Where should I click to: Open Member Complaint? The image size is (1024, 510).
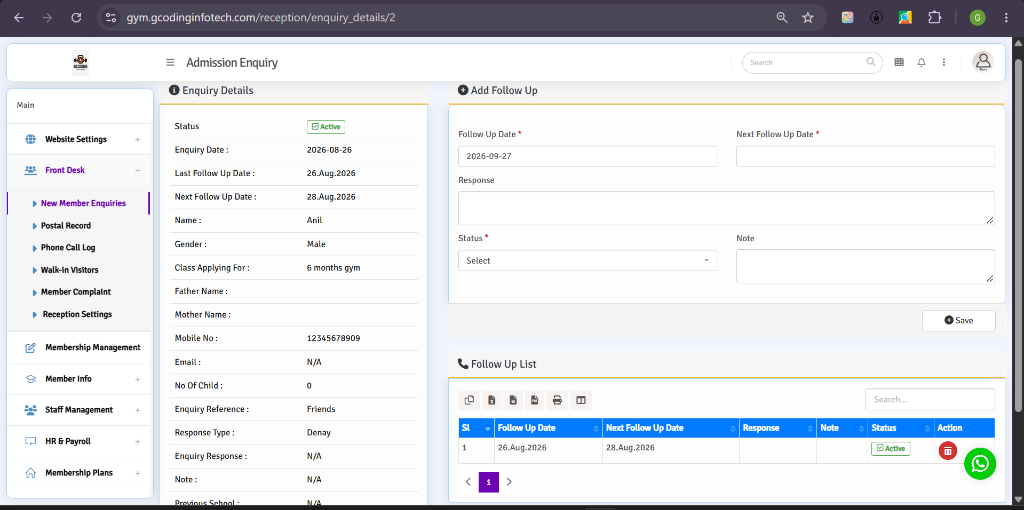[75, 292]
